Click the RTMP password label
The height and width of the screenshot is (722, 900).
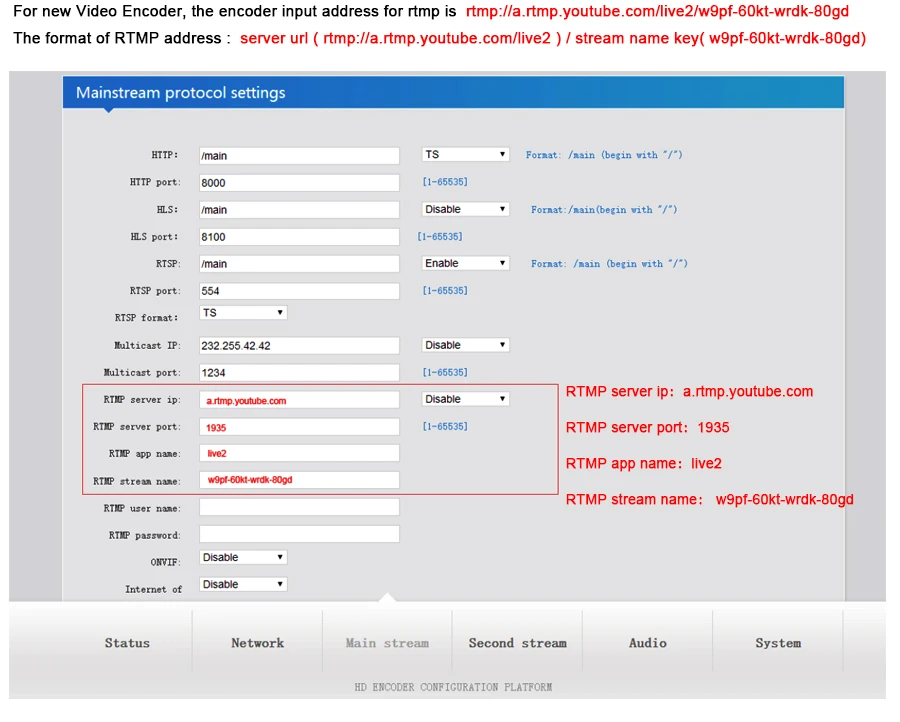145,535
